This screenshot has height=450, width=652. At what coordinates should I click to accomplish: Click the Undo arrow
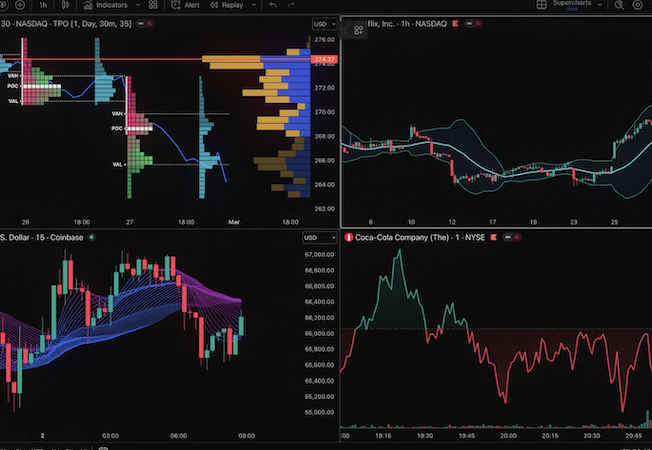coord(273,5)
